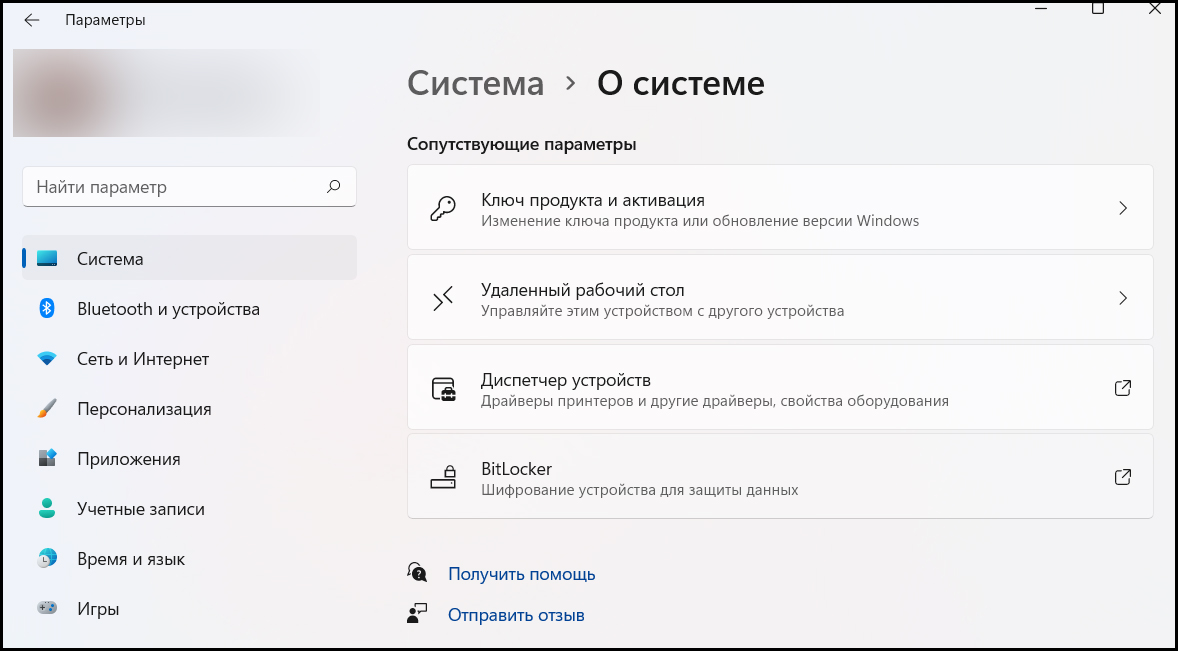This screenshot has width=1178, height=651.
Task: Click the paintbrush icon for Персонализация
Action: (47, 408)
